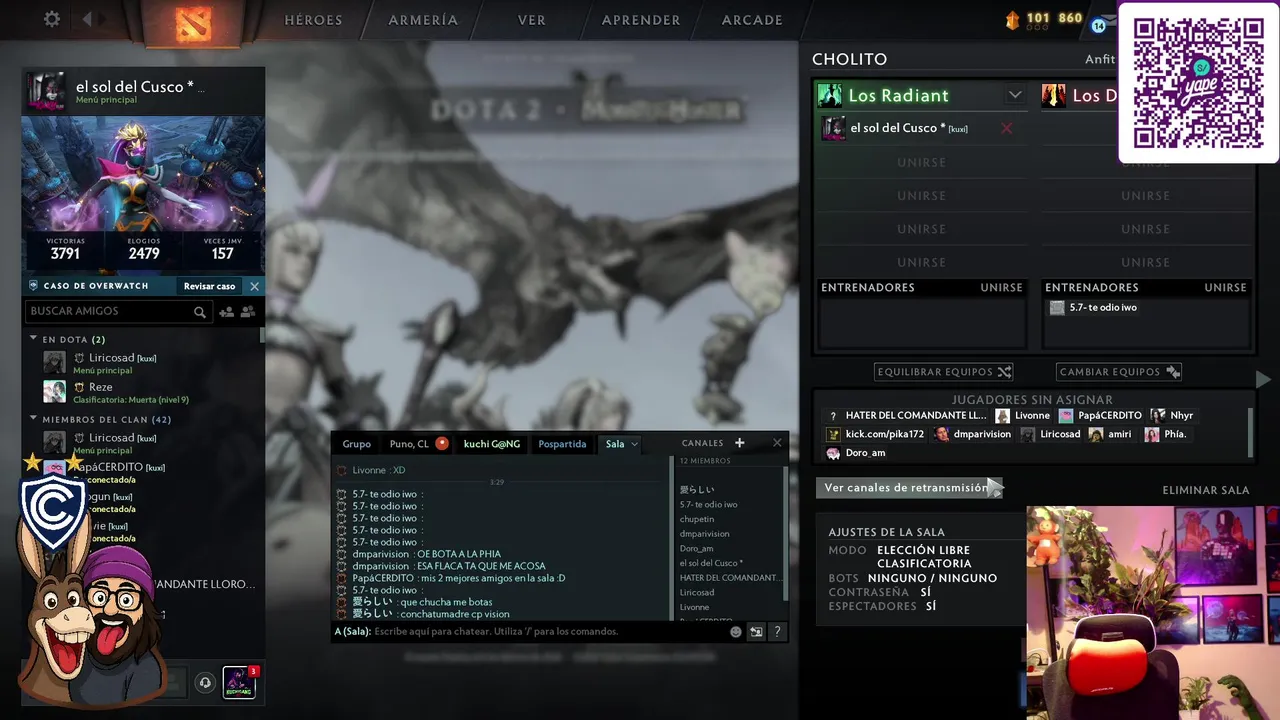This screenshot has height=720, width=1280.
Task: Open the ARCADE tab
Action: pos(752,20)
